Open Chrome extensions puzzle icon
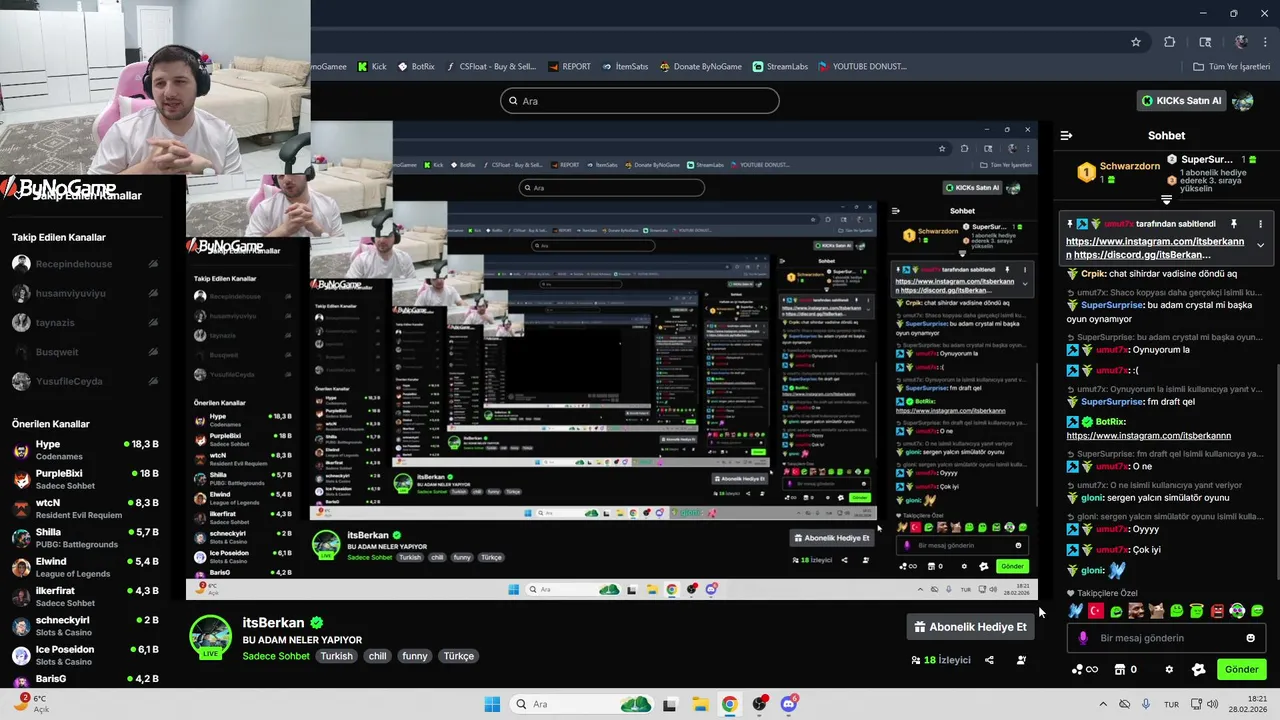 pos(1169,42)
